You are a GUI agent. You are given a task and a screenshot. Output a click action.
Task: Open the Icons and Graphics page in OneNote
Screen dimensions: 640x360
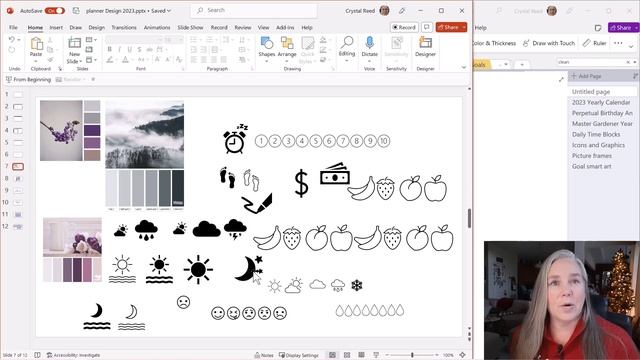click(x=598, y=145)
